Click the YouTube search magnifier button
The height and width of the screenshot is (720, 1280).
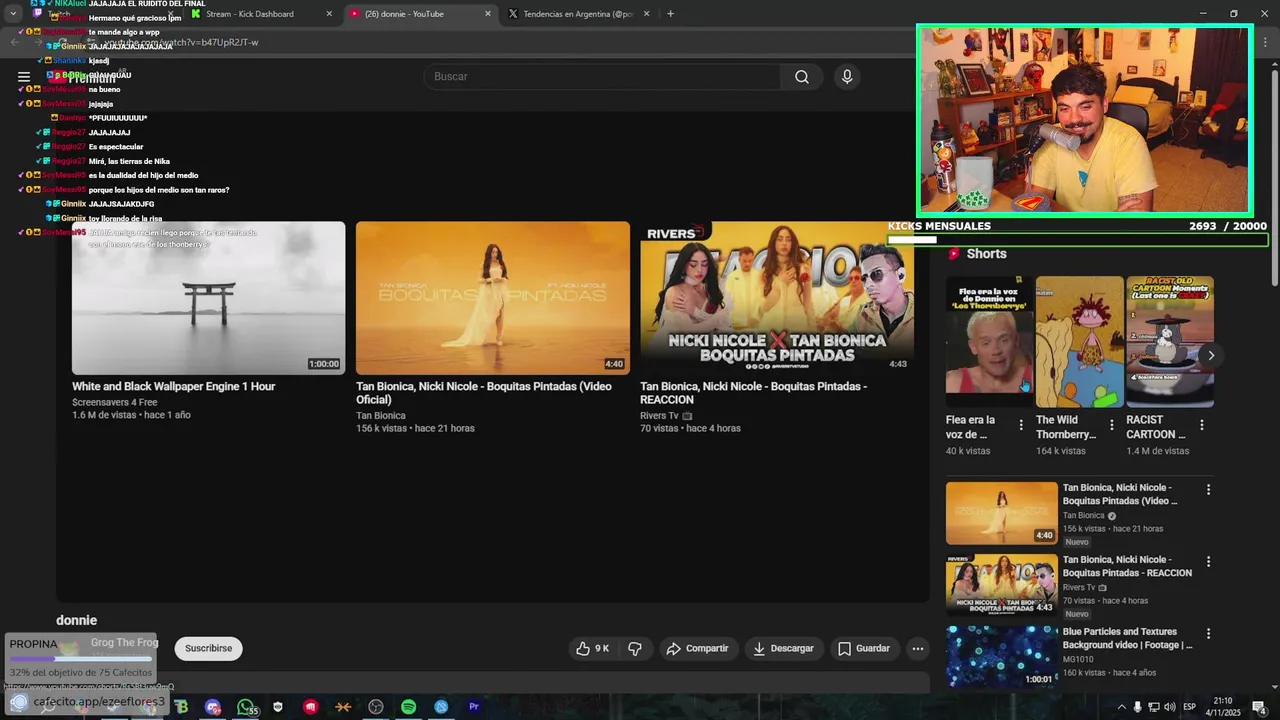tap(802, 77)
